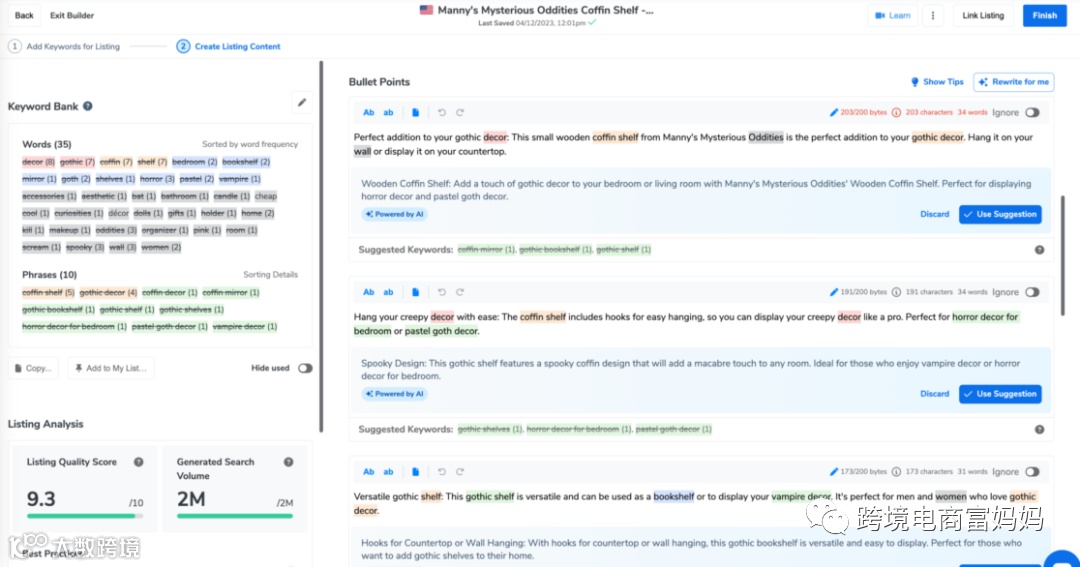Image resolution: width=1080 pixels, height=567 pixels.
Task: Click Sorting Details link
Action: (x=270, y=274)
